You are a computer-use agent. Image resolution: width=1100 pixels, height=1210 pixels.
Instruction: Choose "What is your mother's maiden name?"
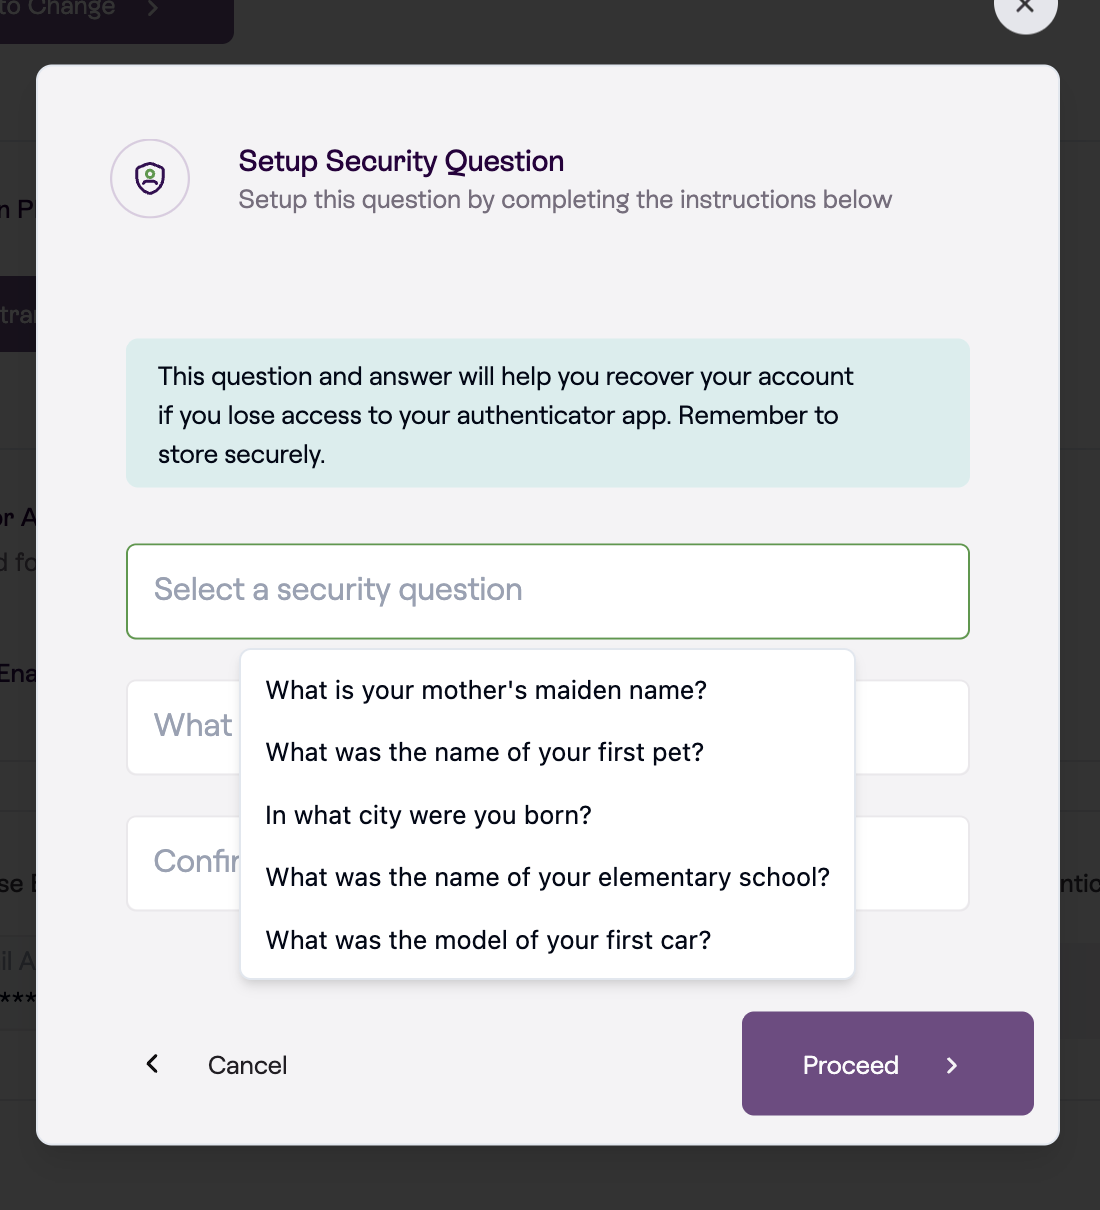486,690
